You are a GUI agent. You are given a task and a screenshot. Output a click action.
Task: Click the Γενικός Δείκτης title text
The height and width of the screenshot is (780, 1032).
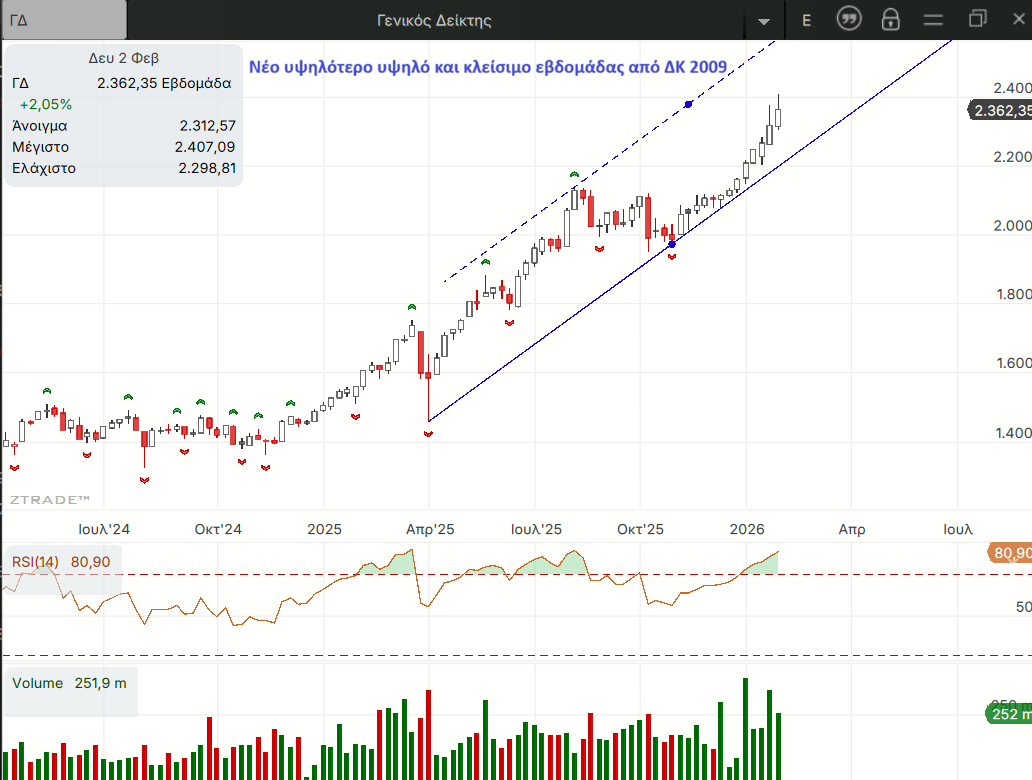(x=434, y=20)
